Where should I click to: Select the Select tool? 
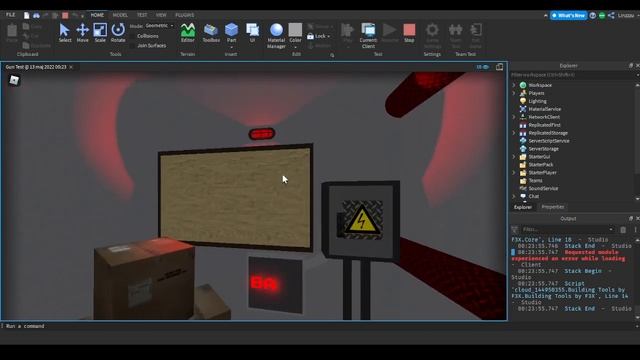tap(64, 33)
